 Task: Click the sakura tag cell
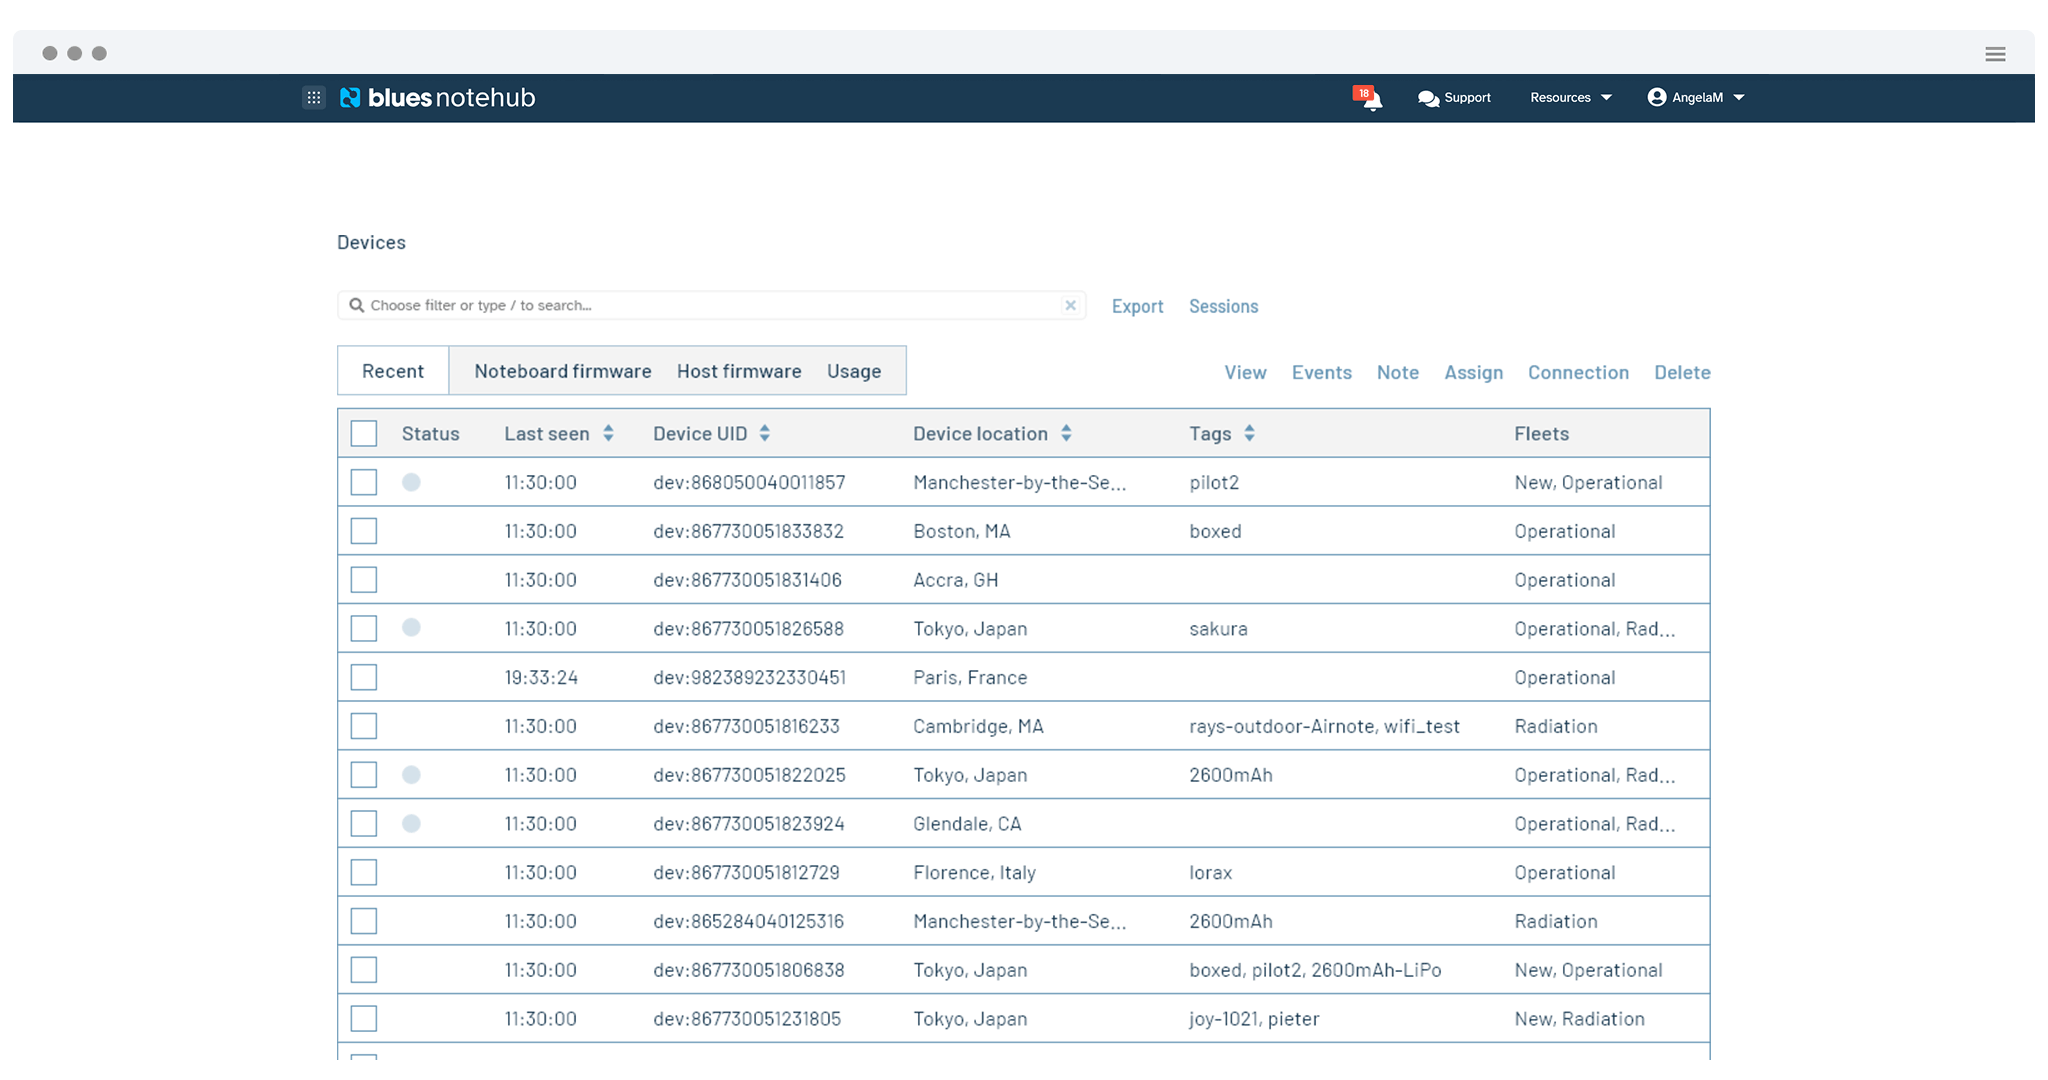point(1218,628)
